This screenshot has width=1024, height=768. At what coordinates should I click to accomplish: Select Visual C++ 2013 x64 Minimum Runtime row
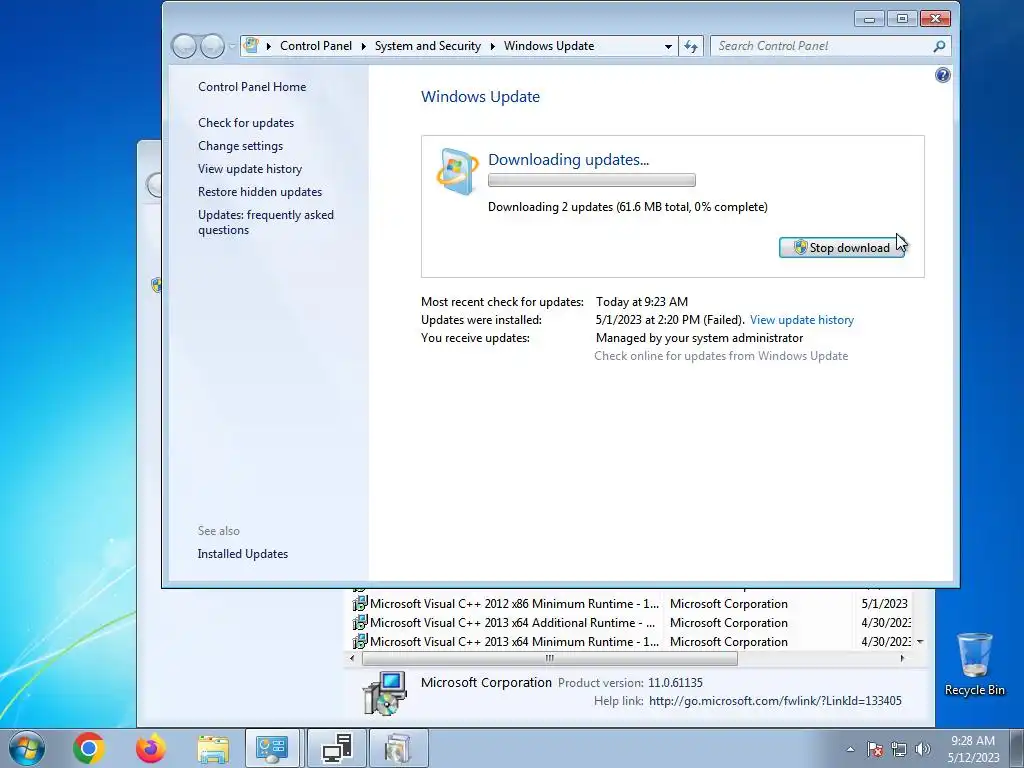coord(632,642)
